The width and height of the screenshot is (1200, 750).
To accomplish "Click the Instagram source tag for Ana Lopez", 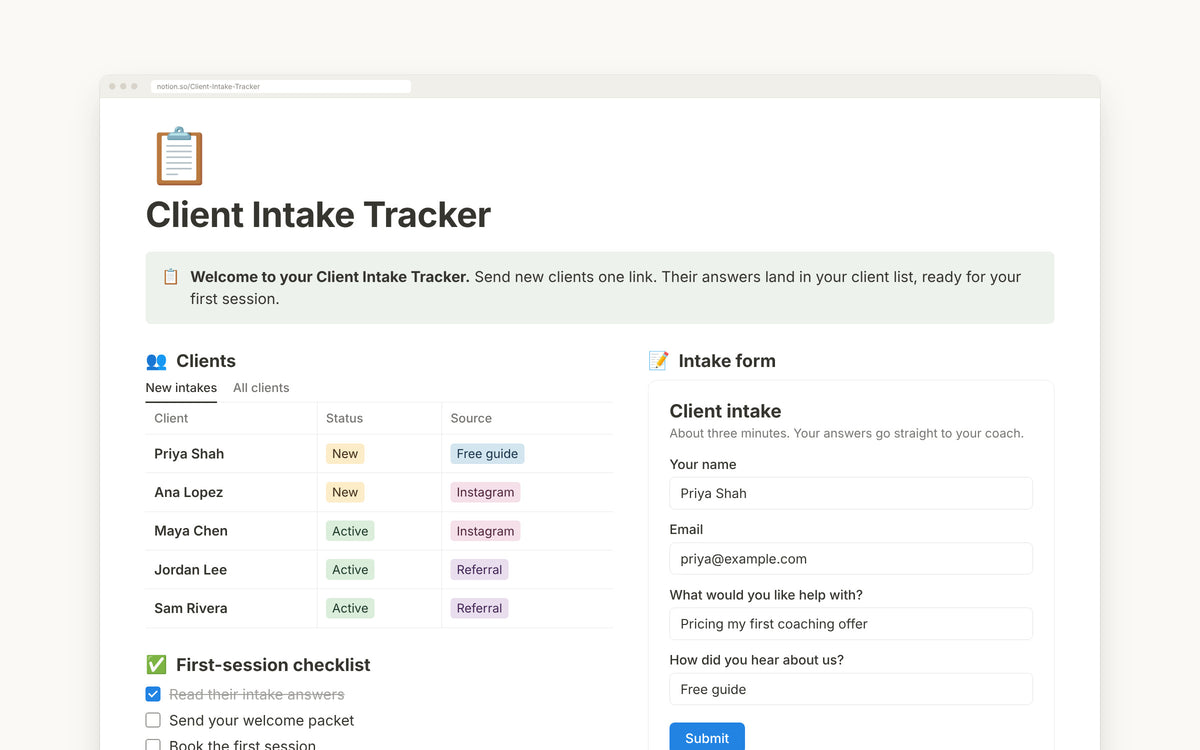I will pyautogui.click(x=485, y=492).
